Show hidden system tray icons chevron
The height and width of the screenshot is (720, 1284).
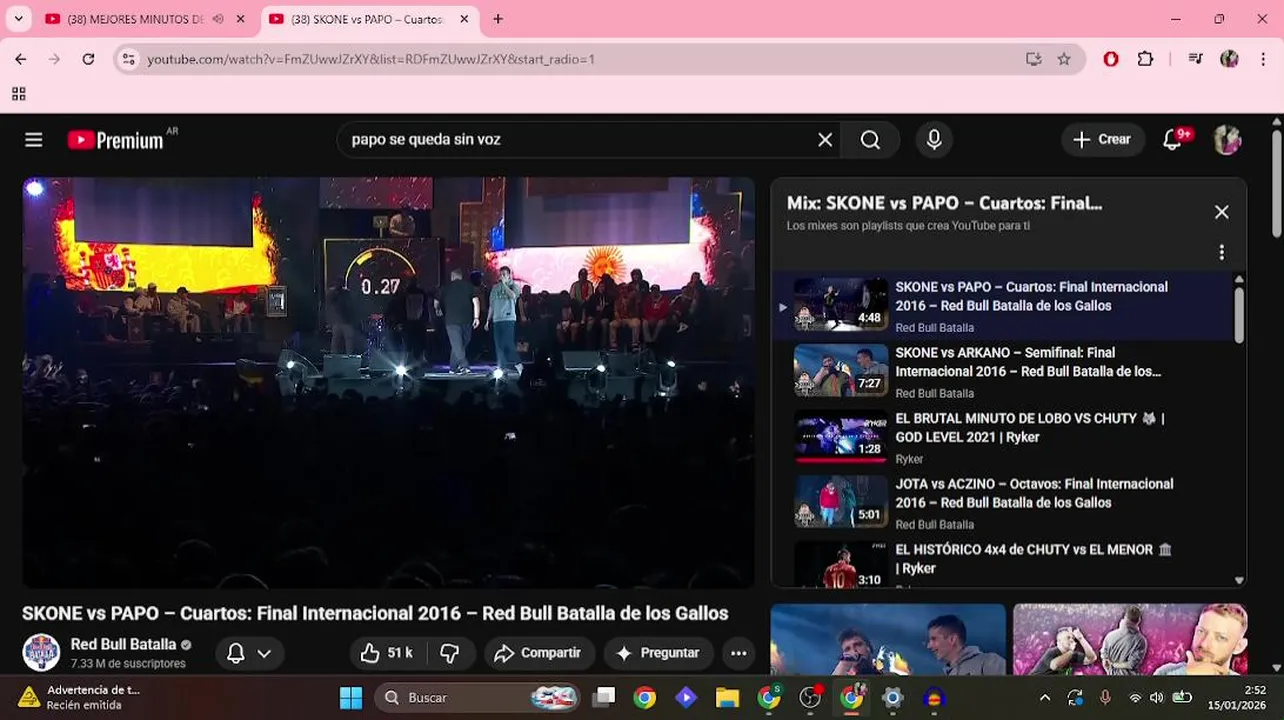coord(1045,698)
